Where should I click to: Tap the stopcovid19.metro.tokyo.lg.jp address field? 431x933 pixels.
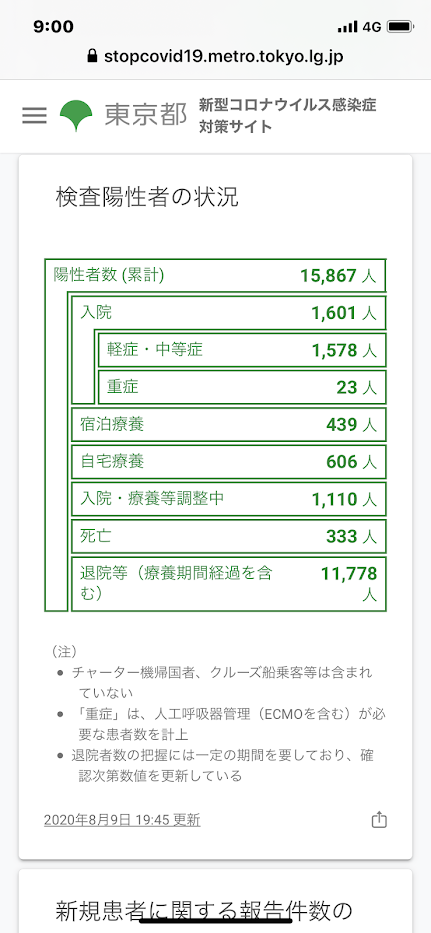click(216, 57)
